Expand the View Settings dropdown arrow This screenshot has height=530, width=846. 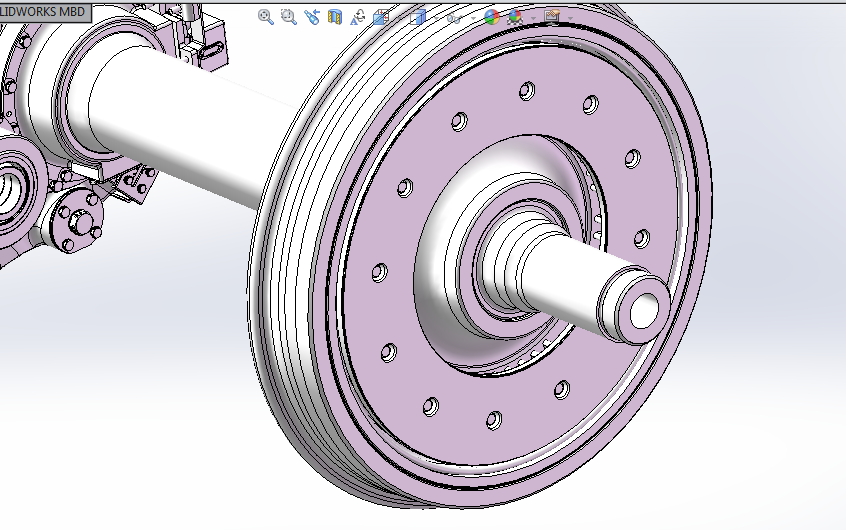pos(570,18)
